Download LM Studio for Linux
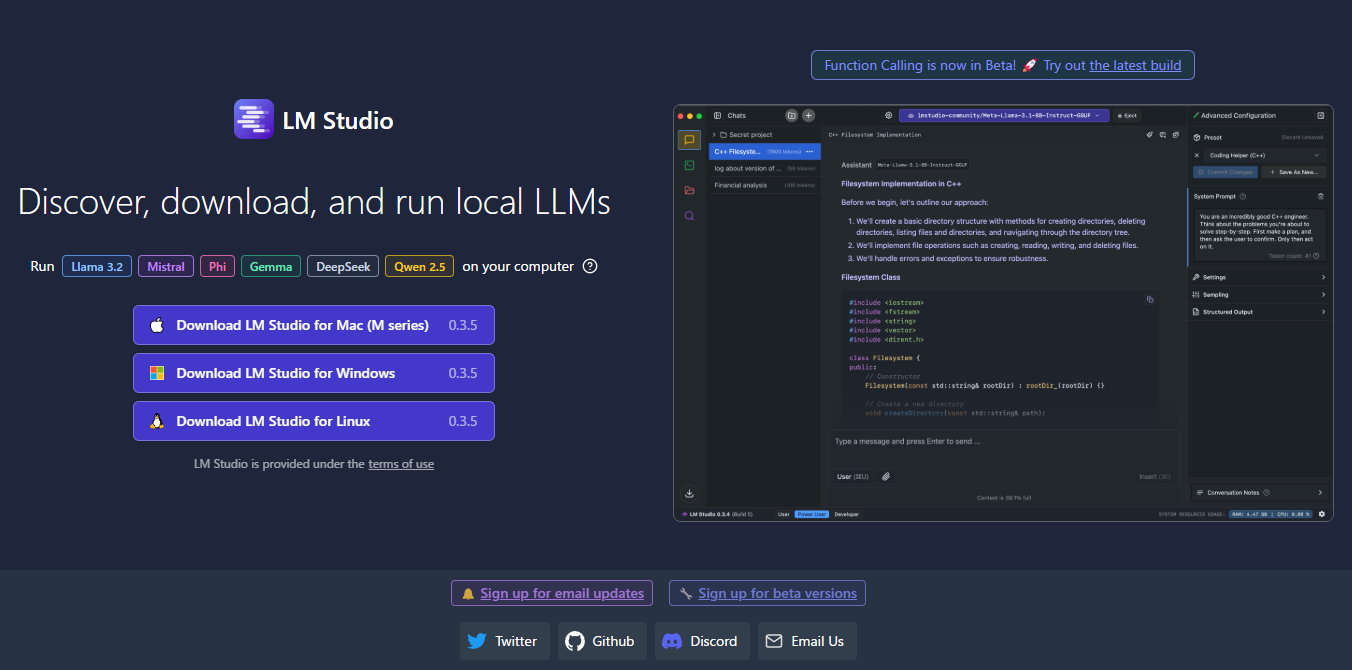The image size is (1352, 670). (x=314, y=421)
